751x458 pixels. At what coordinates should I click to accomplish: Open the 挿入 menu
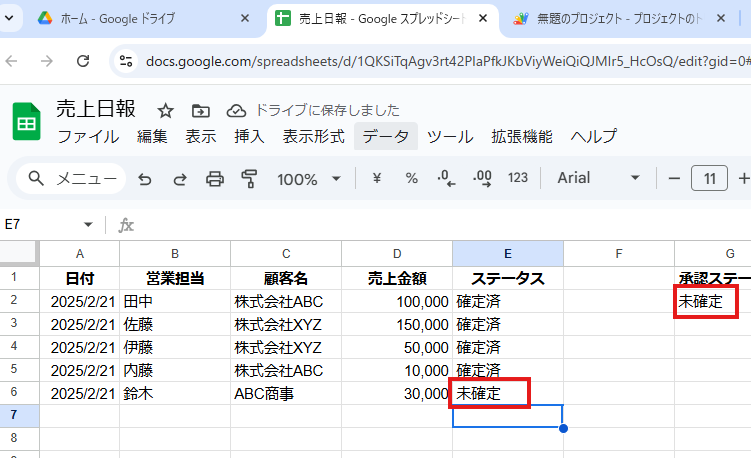249,137
